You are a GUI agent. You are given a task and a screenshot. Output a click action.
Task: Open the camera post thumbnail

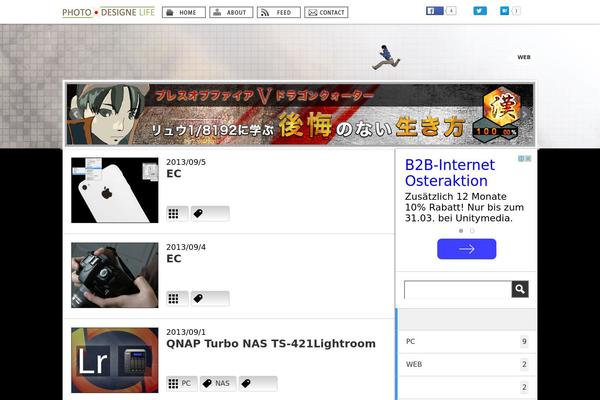(114, 275)
